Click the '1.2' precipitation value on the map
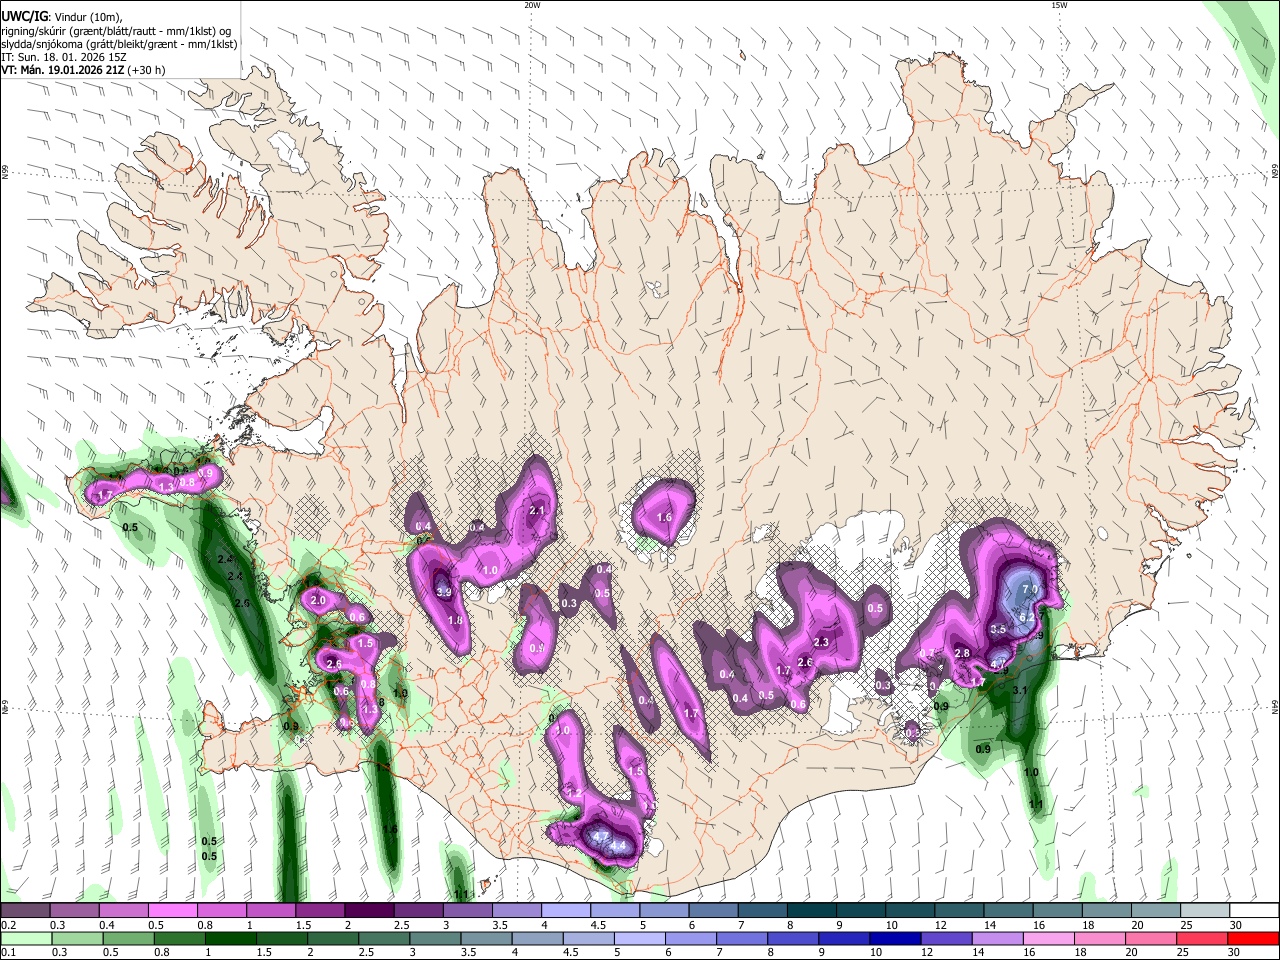Screen dimensions: 1280x960 tap(574, 792)
